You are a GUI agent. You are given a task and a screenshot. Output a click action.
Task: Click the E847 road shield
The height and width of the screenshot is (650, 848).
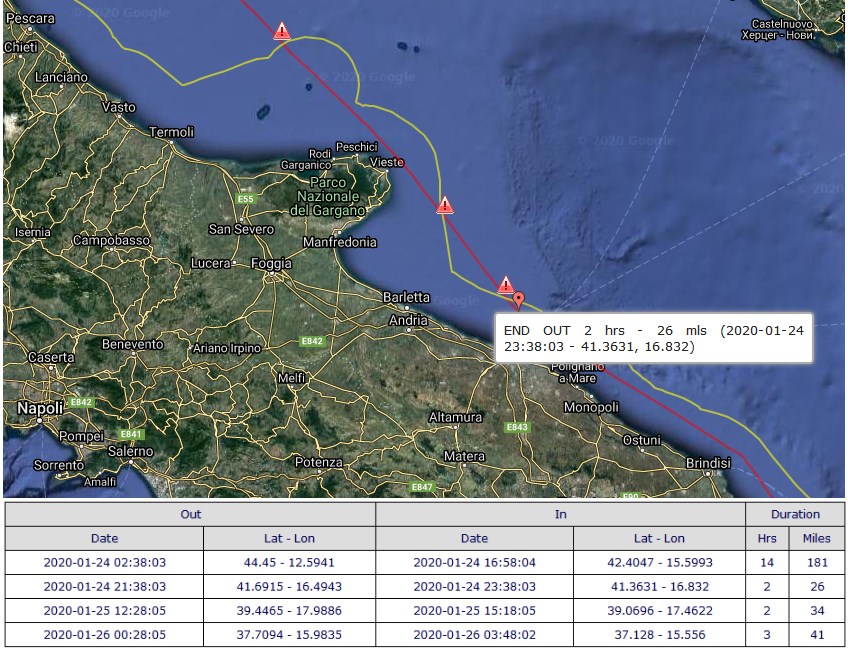point(422,487)
